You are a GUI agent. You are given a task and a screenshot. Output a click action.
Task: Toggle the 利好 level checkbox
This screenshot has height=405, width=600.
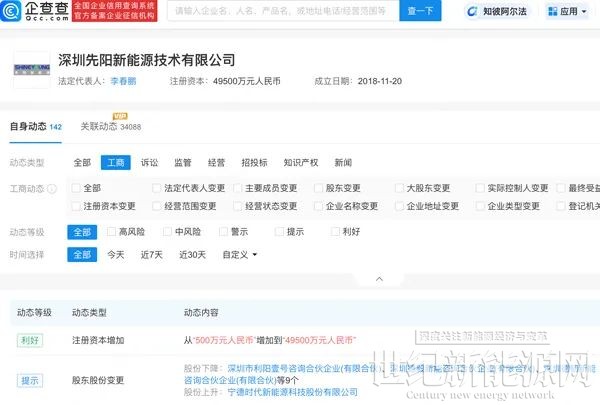[335, 231]
